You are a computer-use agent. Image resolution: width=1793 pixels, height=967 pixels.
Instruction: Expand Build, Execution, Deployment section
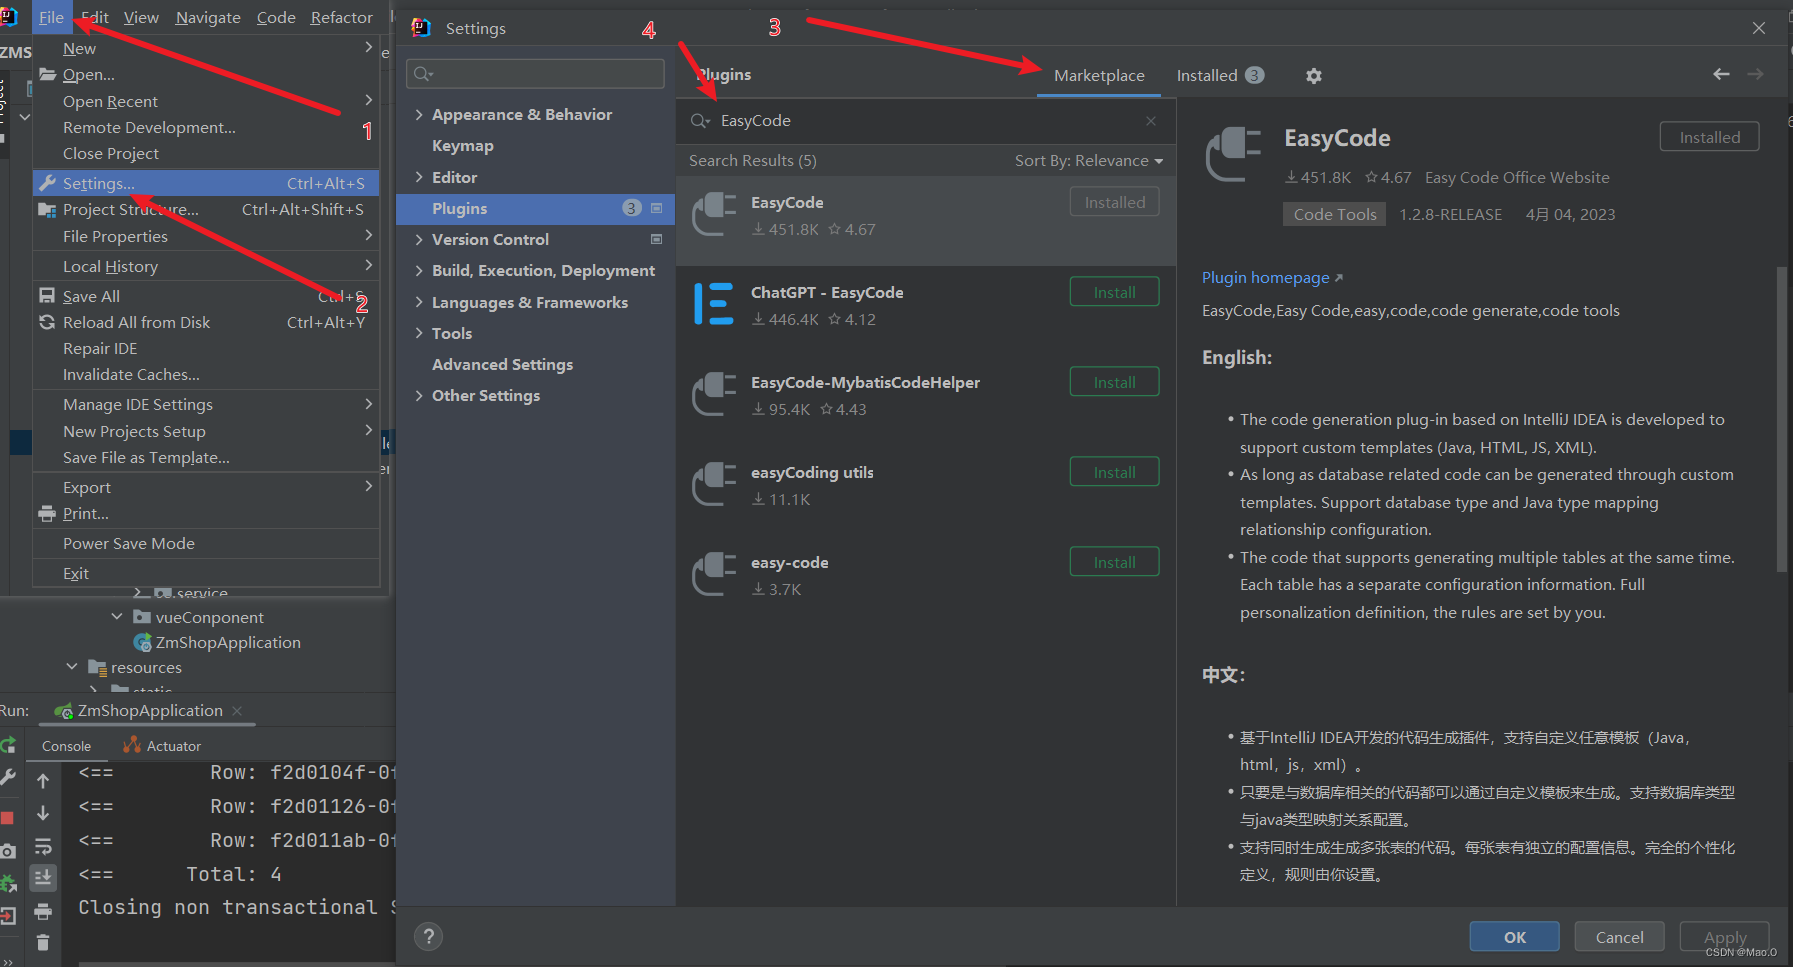419,271
